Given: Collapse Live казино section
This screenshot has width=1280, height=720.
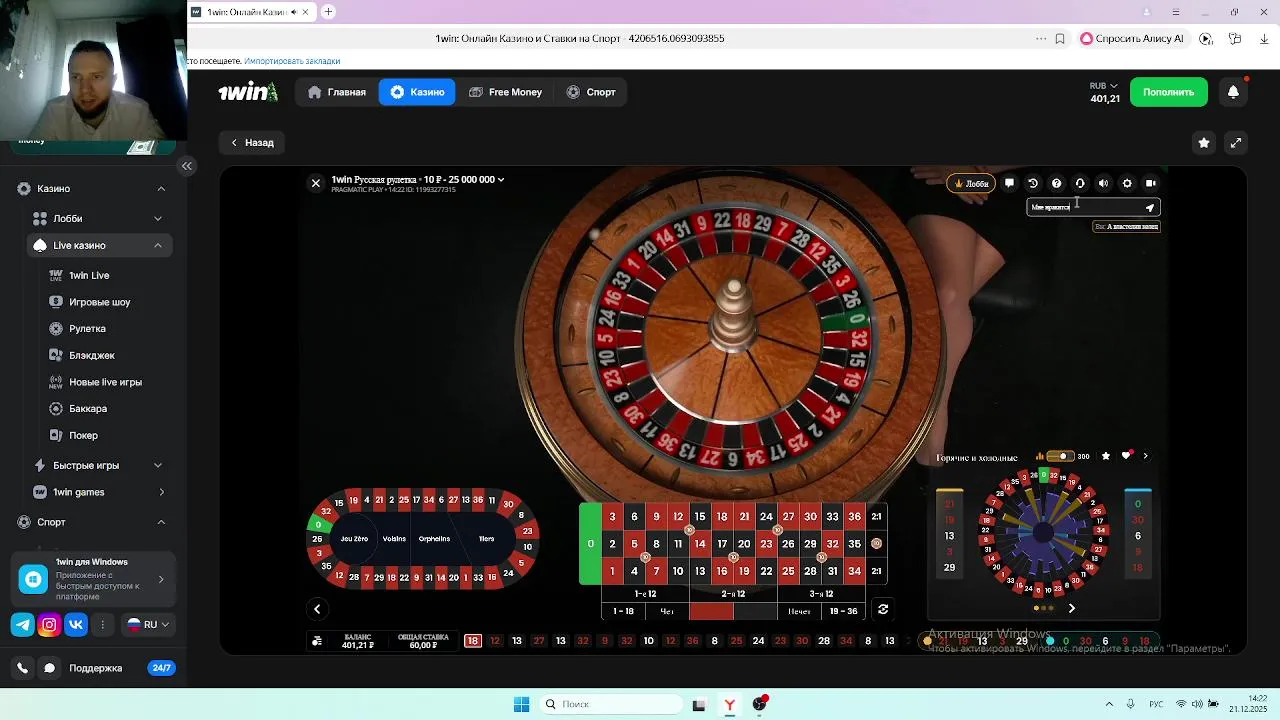Looking at the screenshot, I should point(158,246).
